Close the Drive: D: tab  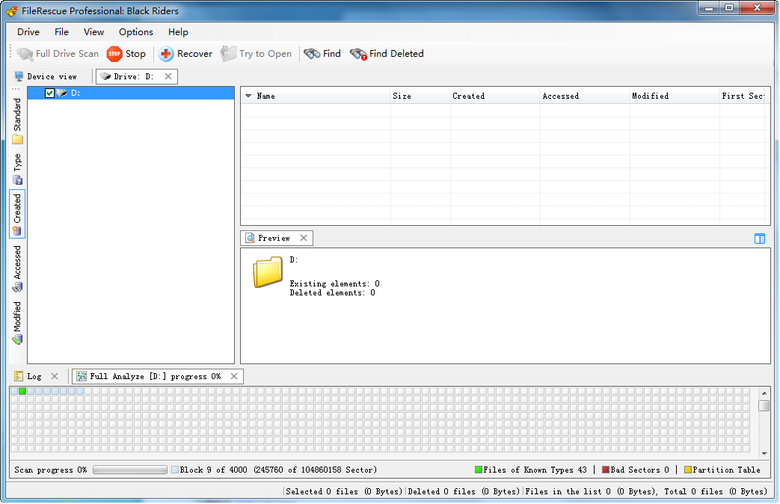coord(168,76)
